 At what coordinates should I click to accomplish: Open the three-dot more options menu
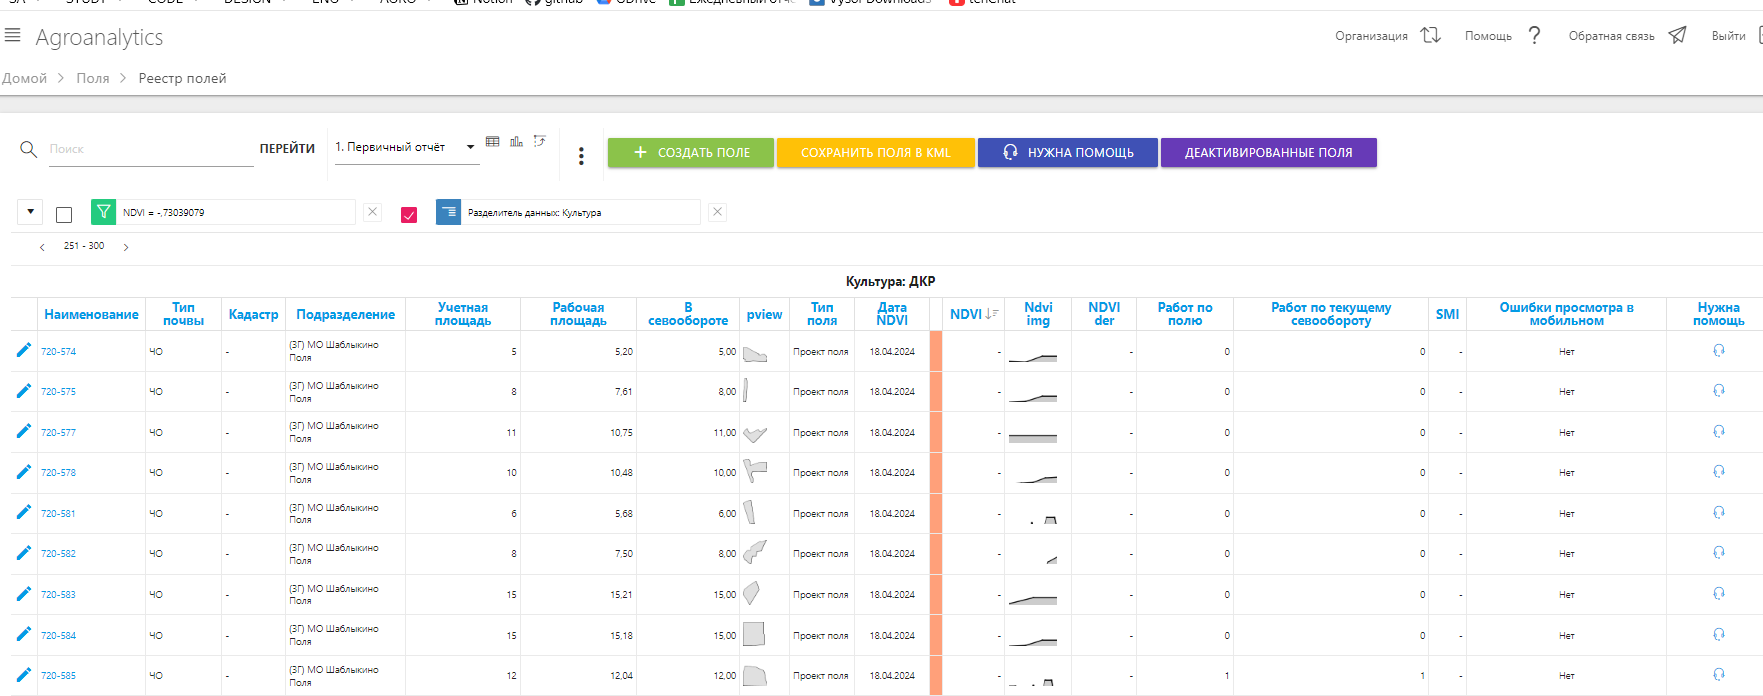tap(581, 155)
